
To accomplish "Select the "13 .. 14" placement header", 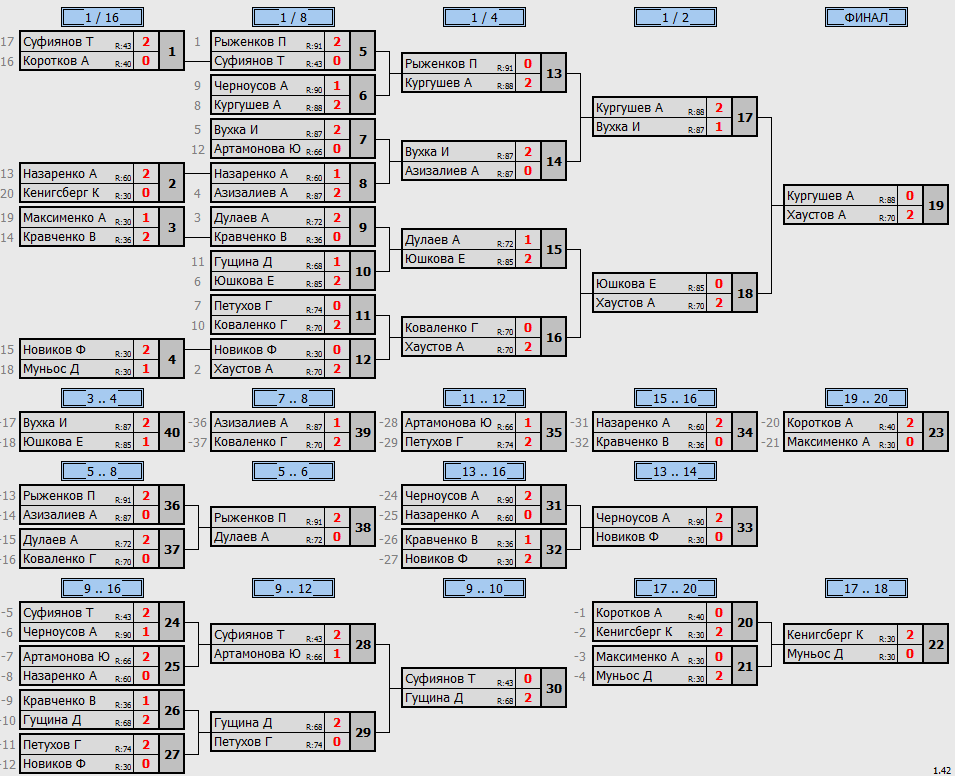I will coord(675,471).
